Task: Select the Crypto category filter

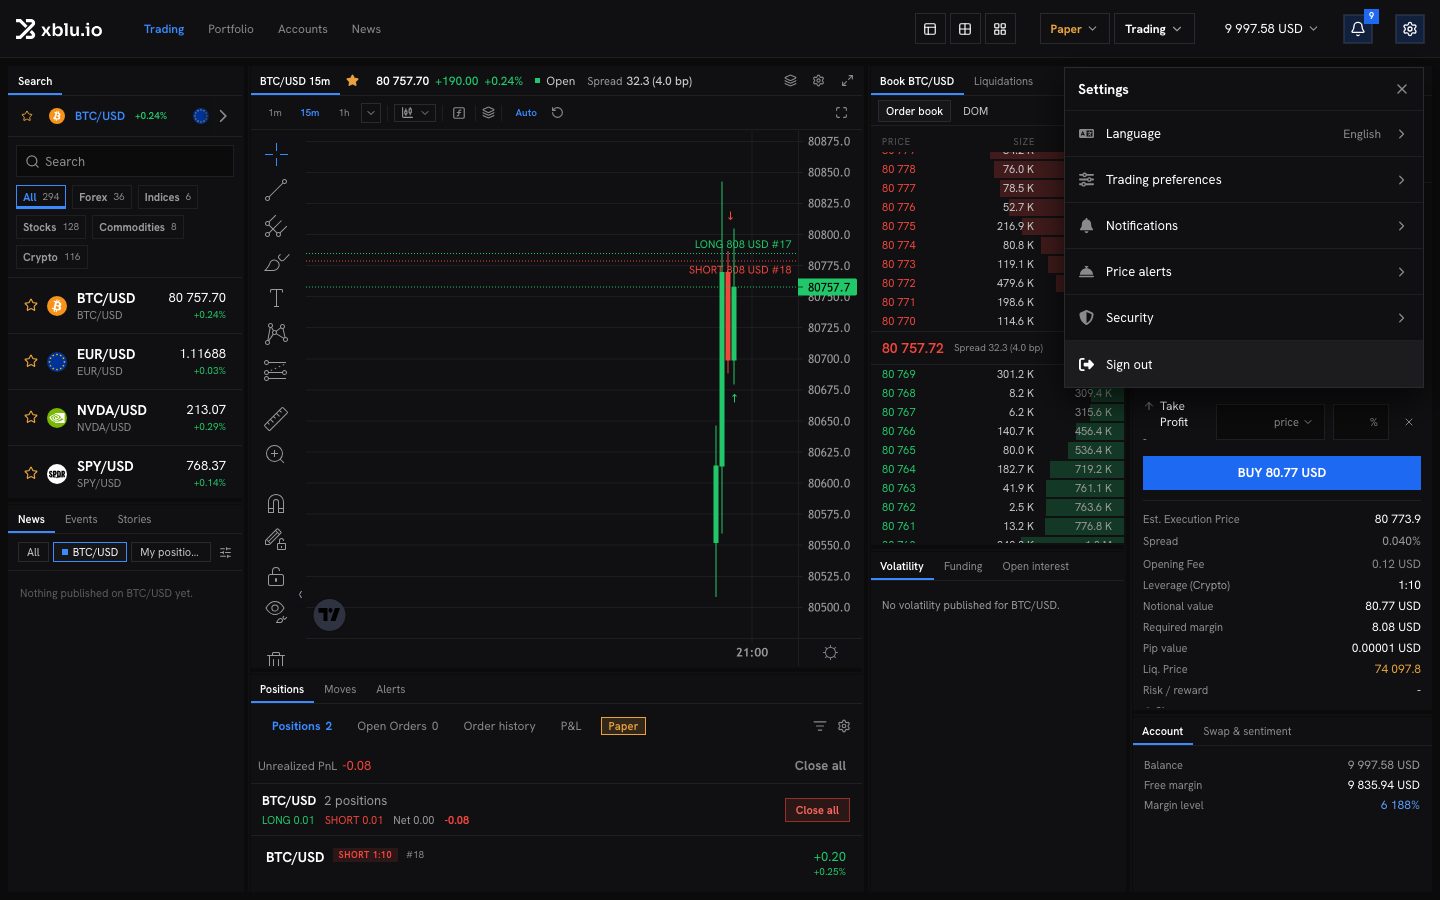Action: (52, 257)
